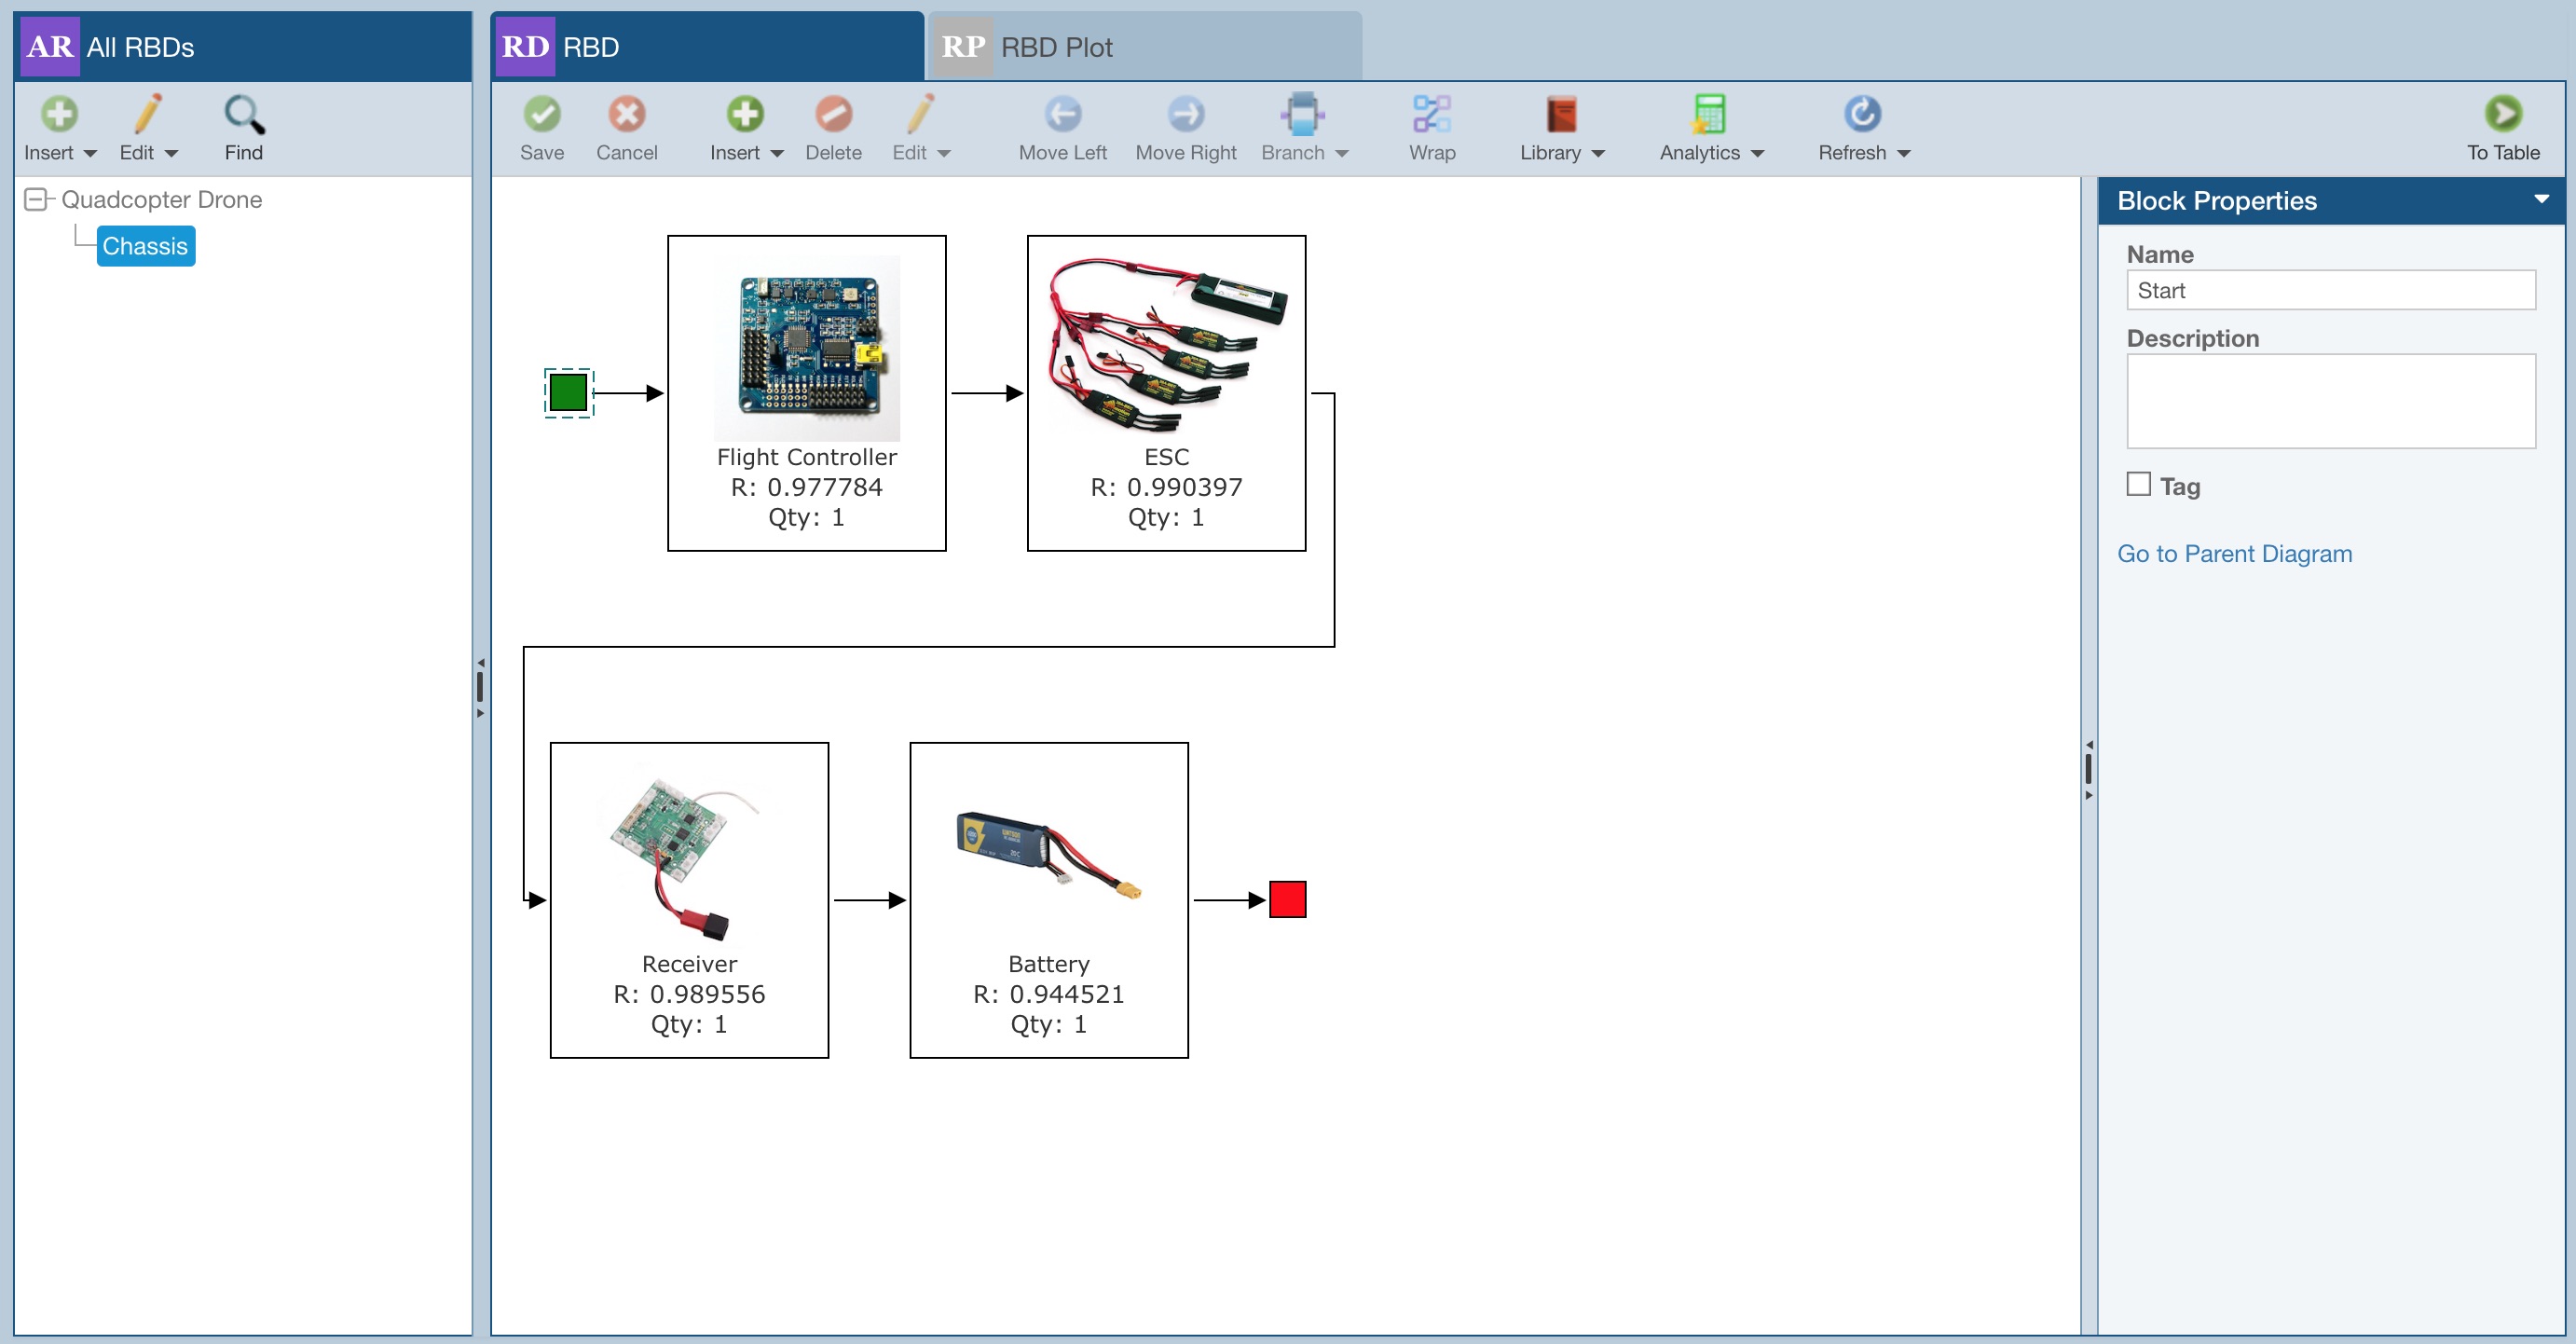Select the red end node square
2576x1344 pixels.
click(1287, 899)
